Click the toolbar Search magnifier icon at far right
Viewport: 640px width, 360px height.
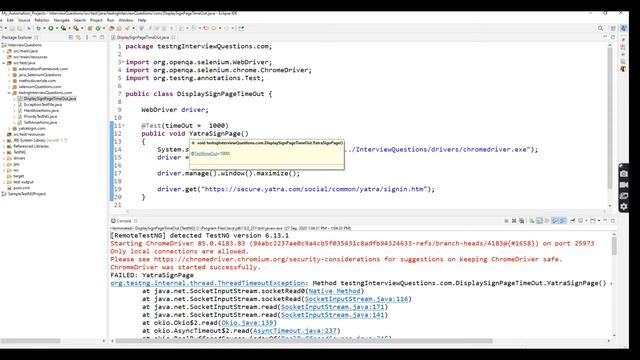(600, 28)
